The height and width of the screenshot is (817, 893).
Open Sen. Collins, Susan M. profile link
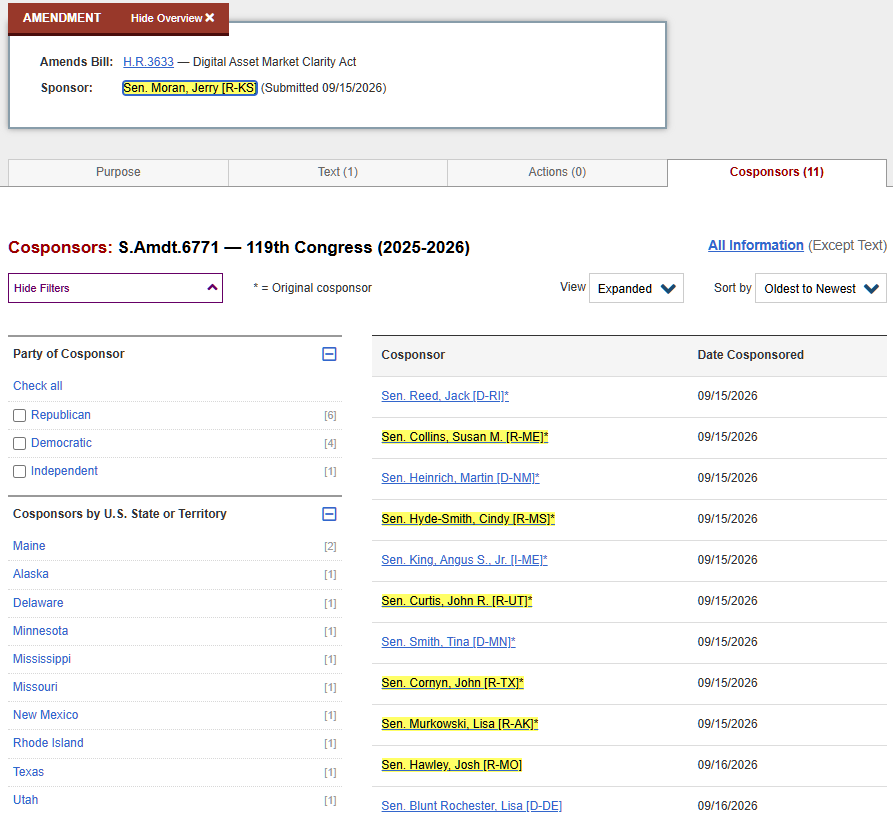(x=465, y=437)
